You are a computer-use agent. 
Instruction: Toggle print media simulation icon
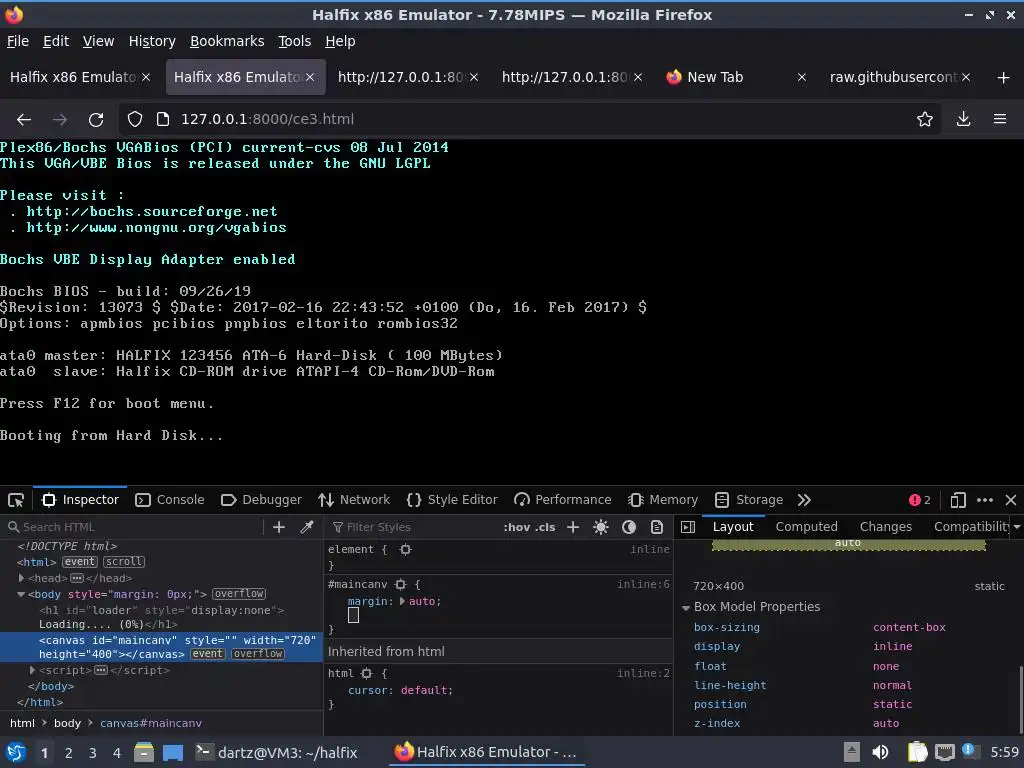[x=657, y=527]
